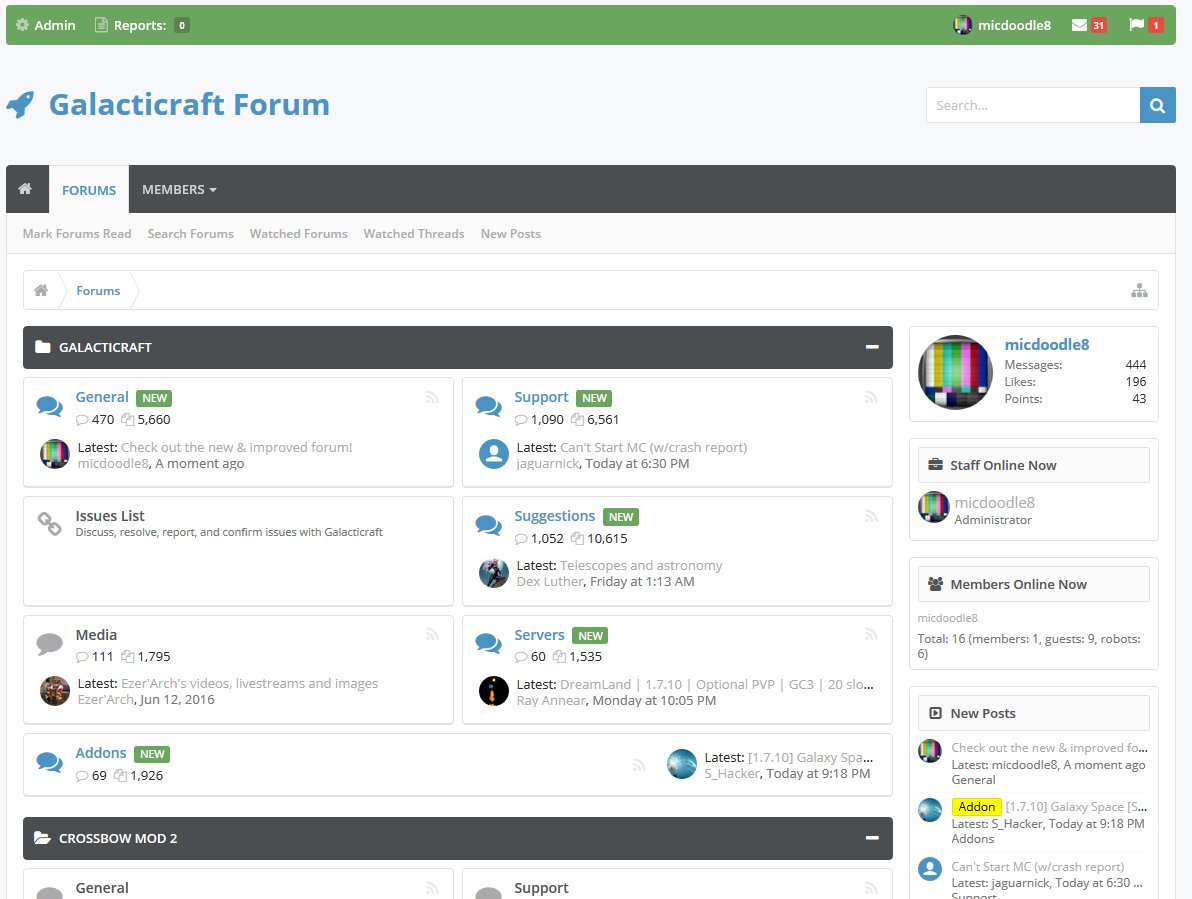Click S_Hacker avatar in Addons row
This screenshot has height=899, width=1192.
tap(681, 764)
